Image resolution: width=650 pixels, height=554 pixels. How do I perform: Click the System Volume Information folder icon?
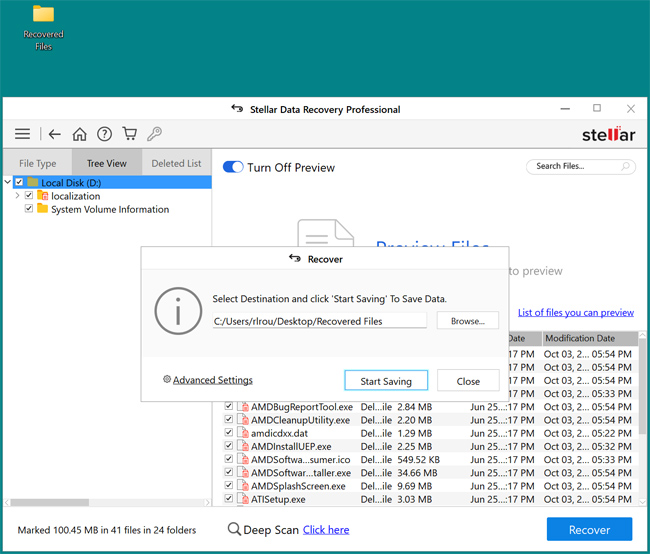(42, 208)
